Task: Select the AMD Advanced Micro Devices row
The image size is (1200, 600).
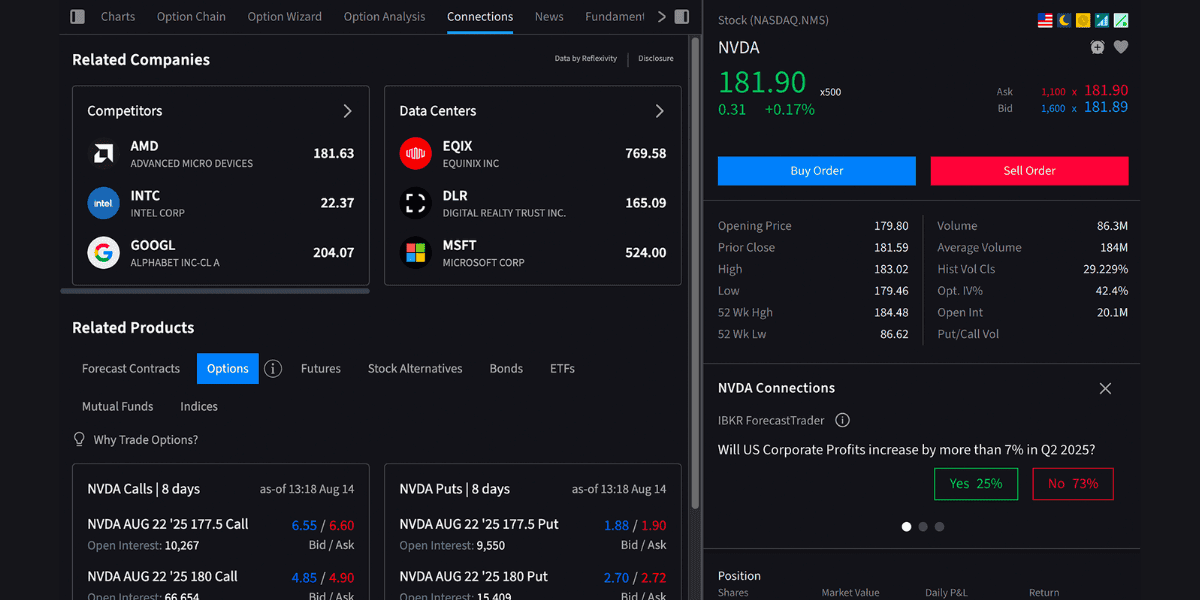Action: [x=221, y=154]
